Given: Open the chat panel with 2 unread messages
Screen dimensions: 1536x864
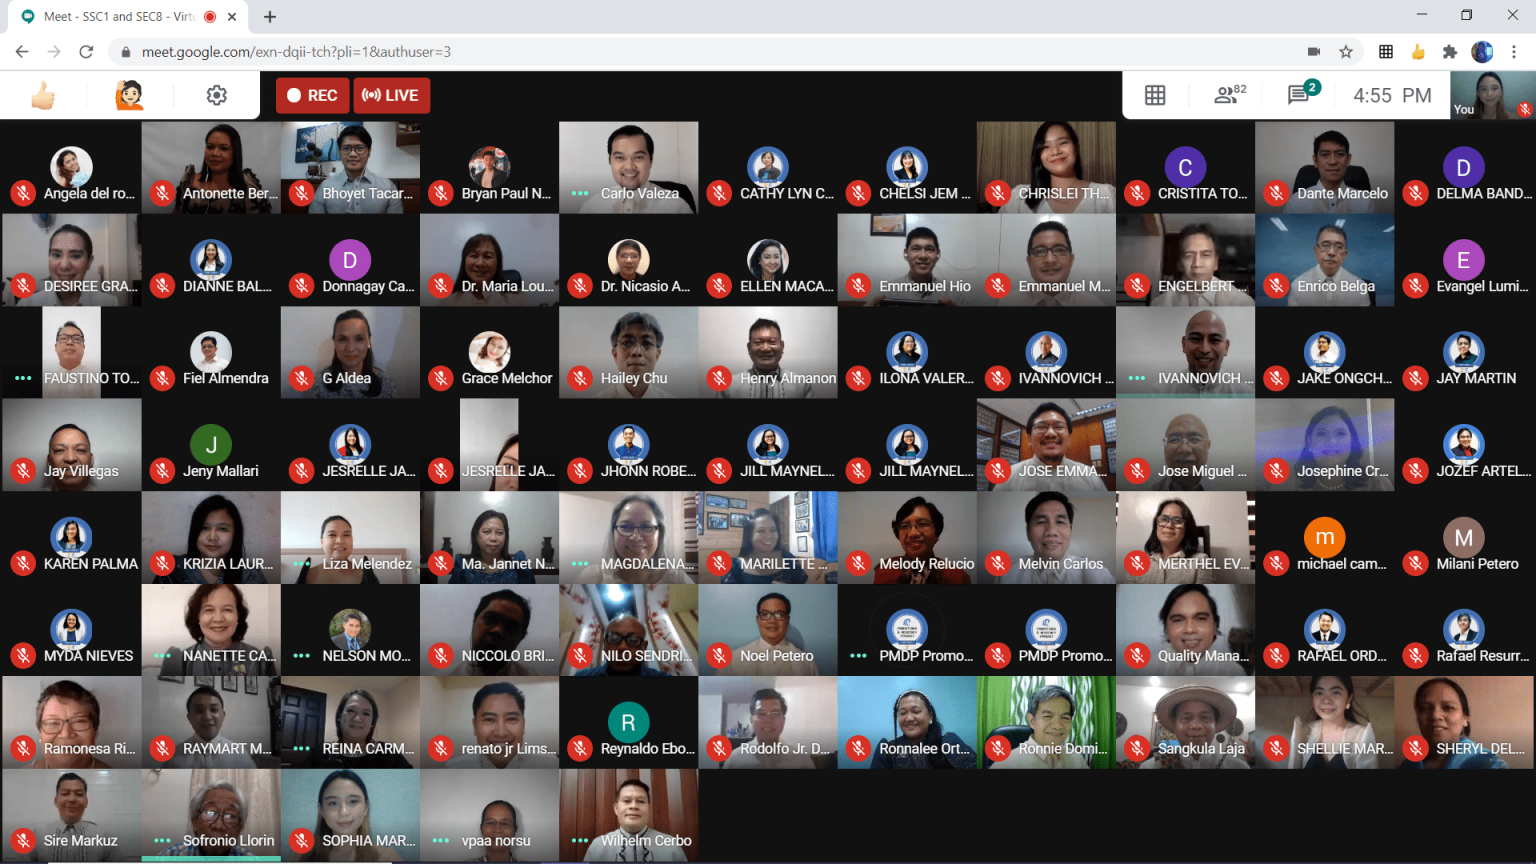Looking at the screenshot, I should [x=1297, y=94].
